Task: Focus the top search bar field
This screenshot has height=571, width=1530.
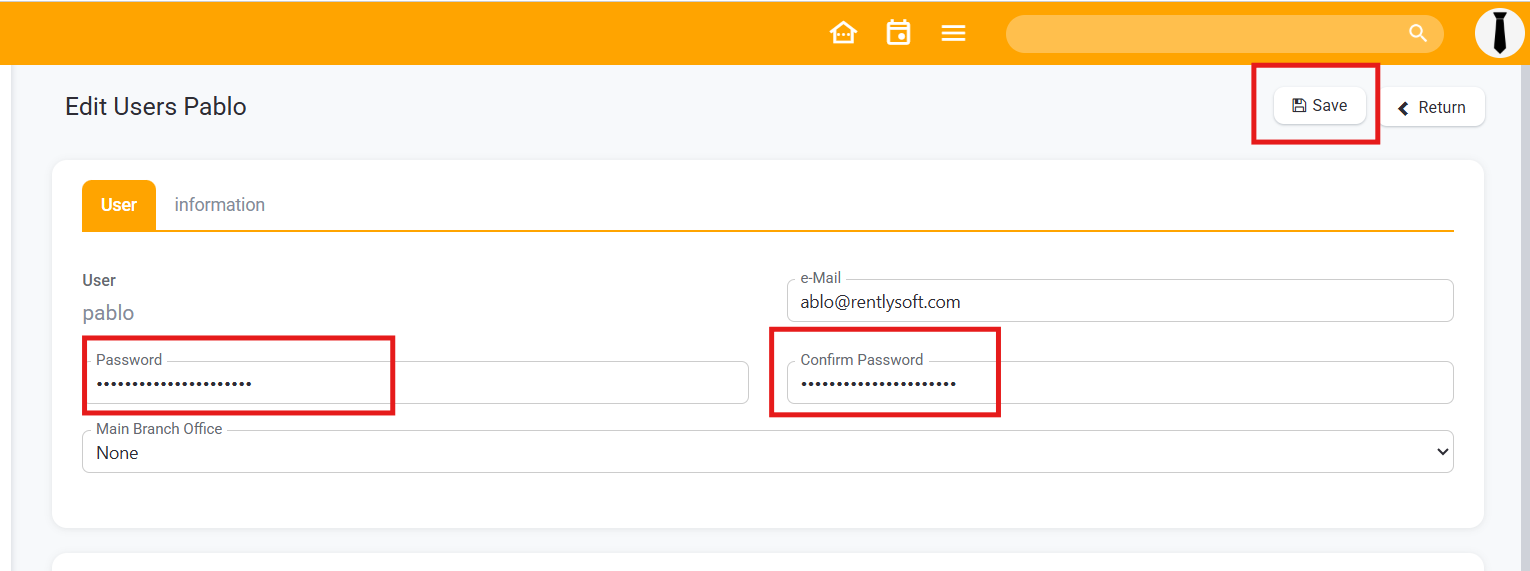Action: [x=1200, y=34]
